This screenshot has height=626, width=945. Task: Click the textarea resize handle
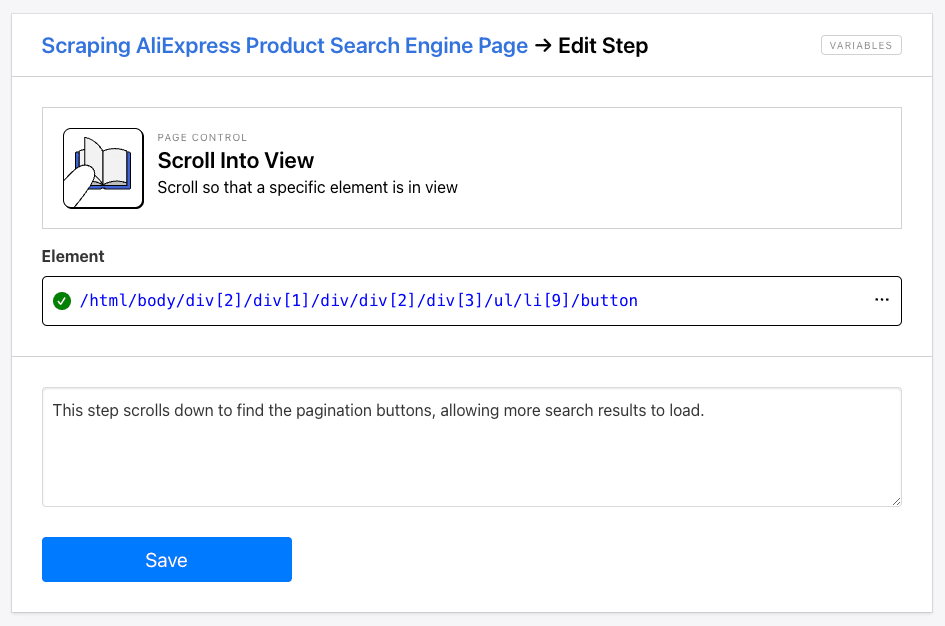point(896,501)
